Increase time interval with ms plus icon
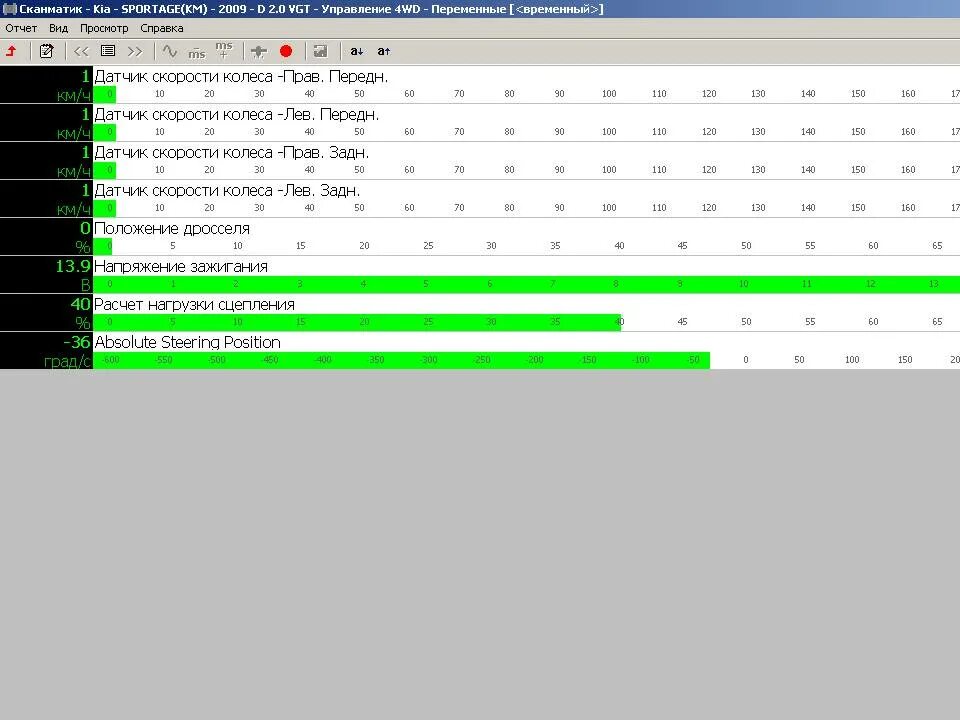 pos(224,50)
